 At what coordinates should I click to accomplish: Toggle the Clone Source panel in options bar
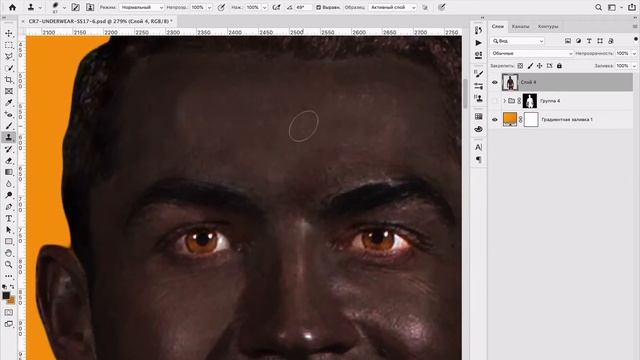pyautogui.click(x=90, y=7)
